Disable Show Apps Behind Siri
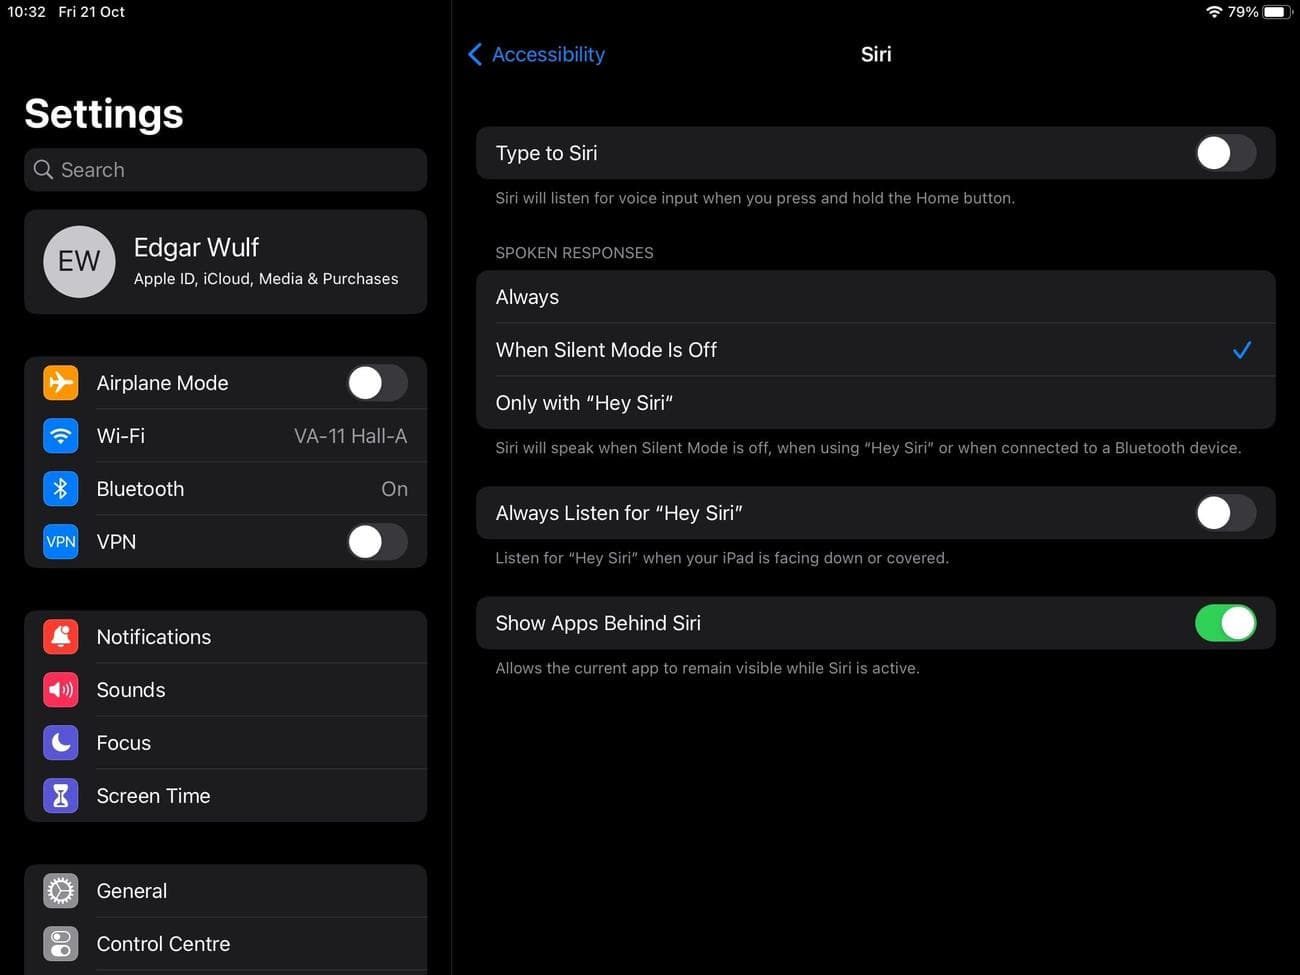The height and width of the screenshot is (975, 1300). pyautogui.click(x=1226, y=622)
